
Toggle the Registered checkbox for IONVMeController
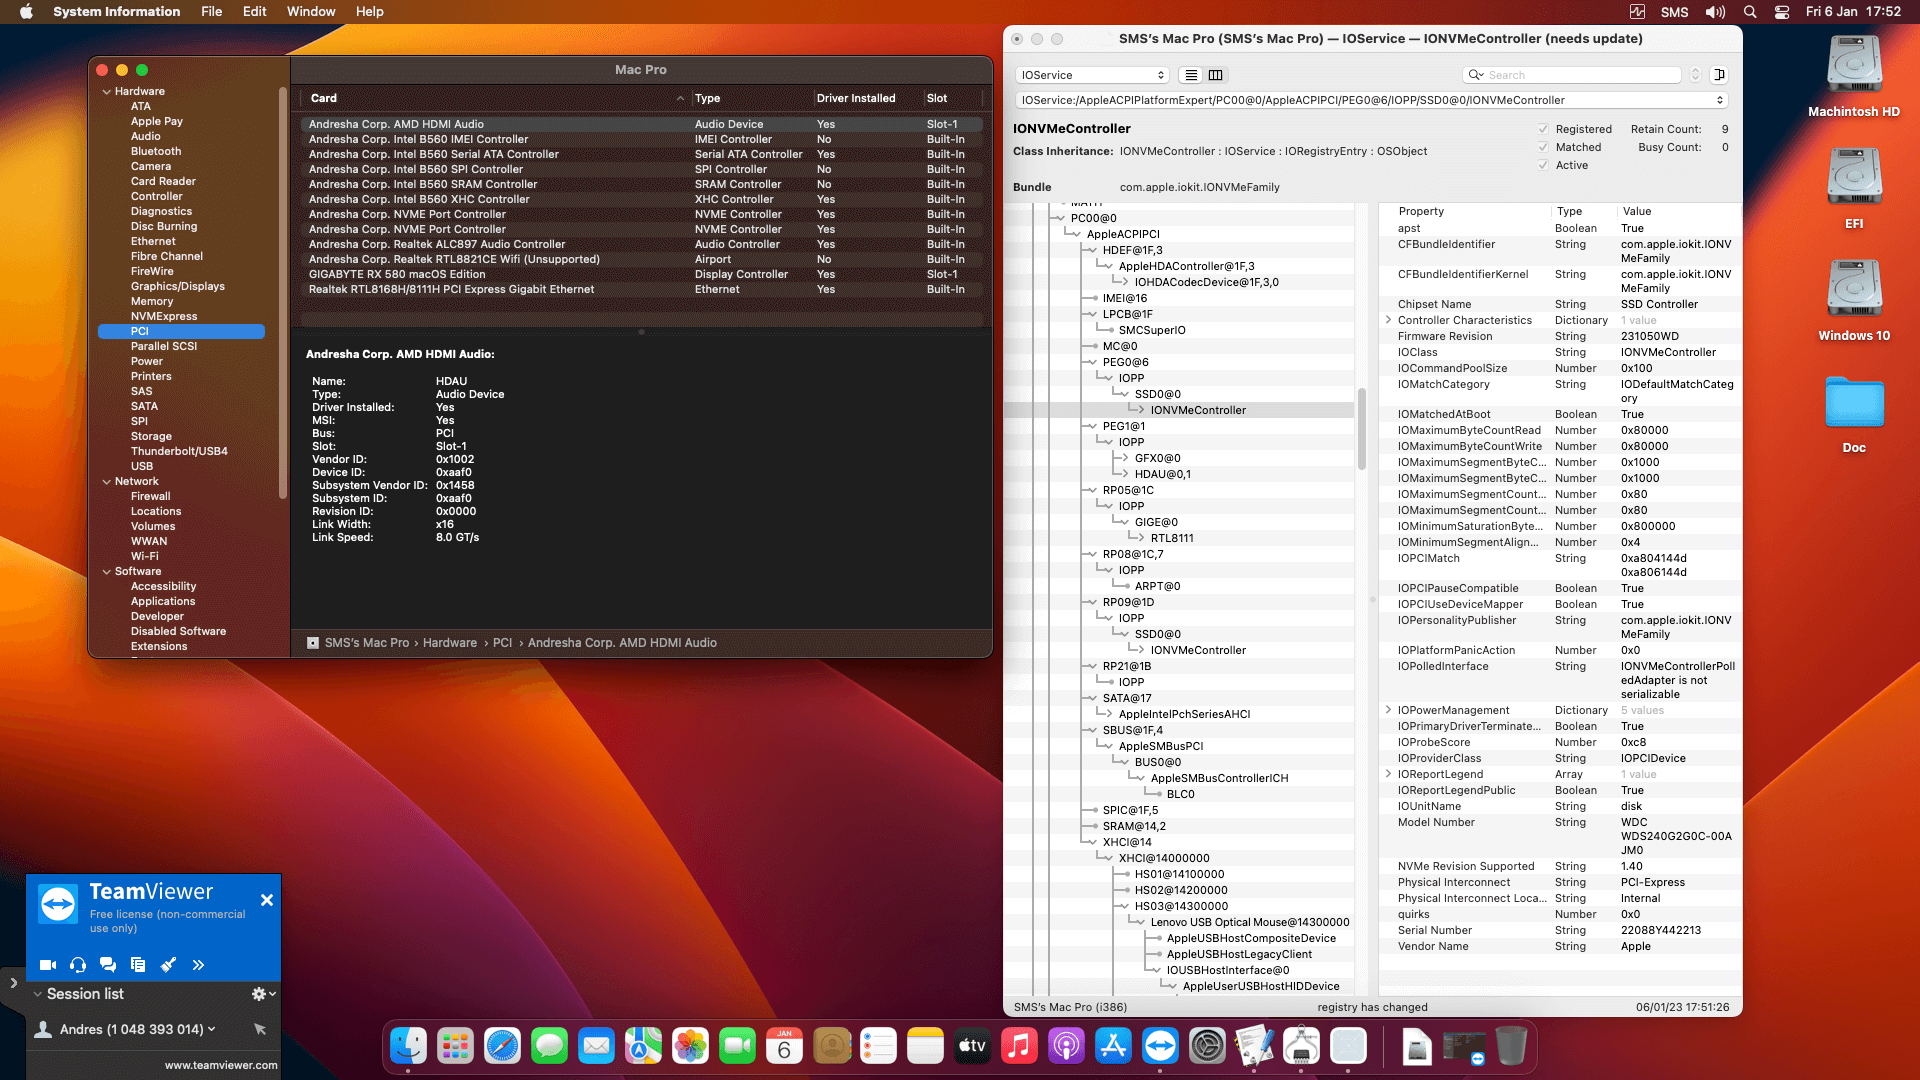(x=1543, y=129)
